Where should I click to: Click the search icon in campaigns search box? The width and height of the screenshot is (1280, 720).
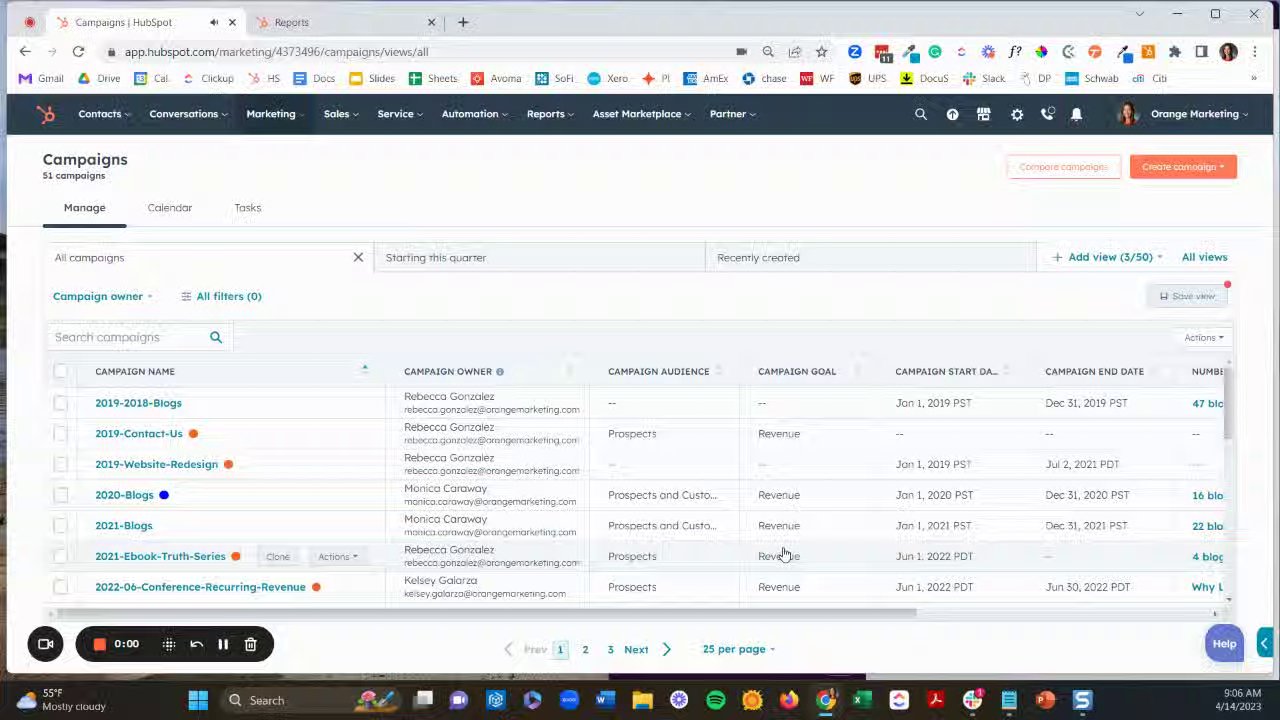click(216, 337)
